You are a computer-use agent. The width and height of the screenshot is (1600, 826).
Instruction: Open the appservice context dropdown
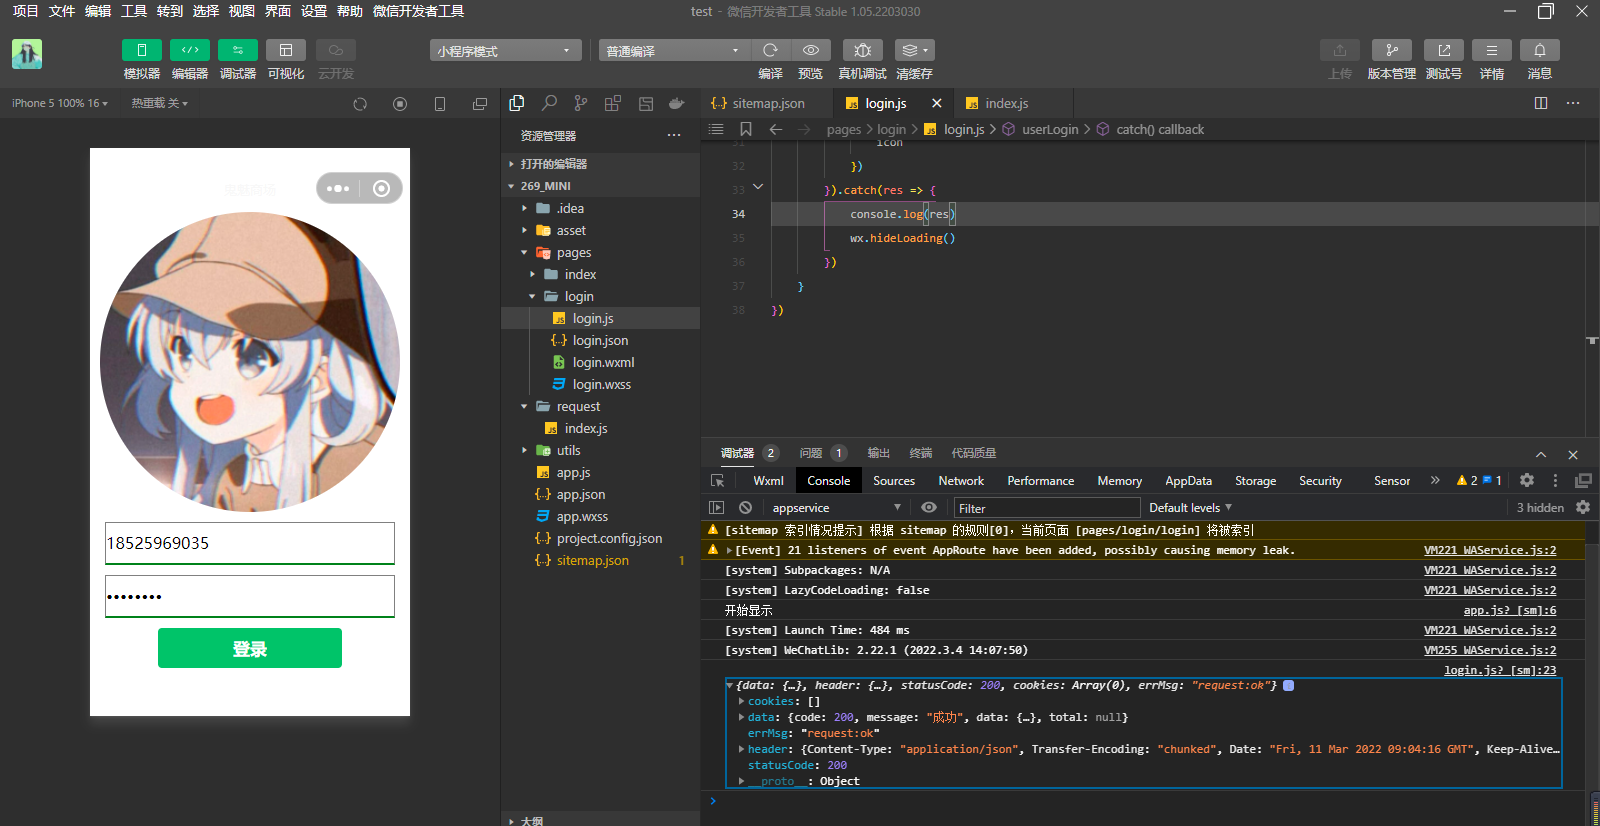pos(836,508)
